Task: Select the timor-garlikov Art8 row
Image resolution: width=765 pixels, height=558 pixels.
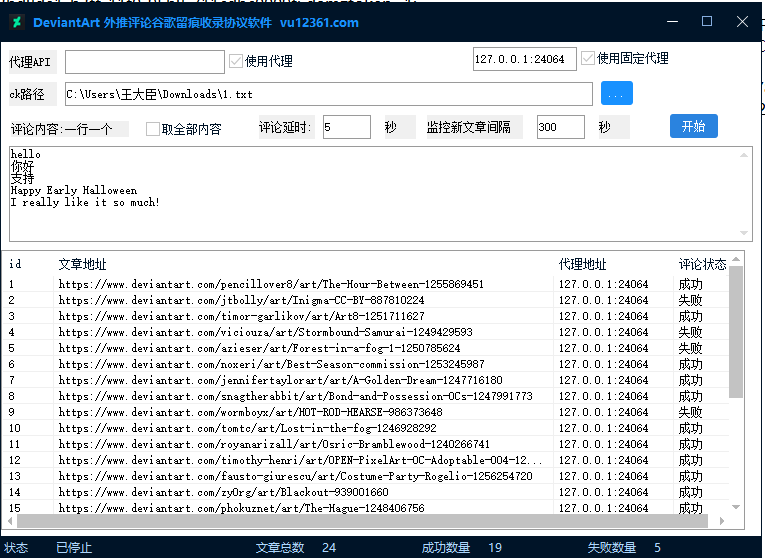Action: [366, 316]
